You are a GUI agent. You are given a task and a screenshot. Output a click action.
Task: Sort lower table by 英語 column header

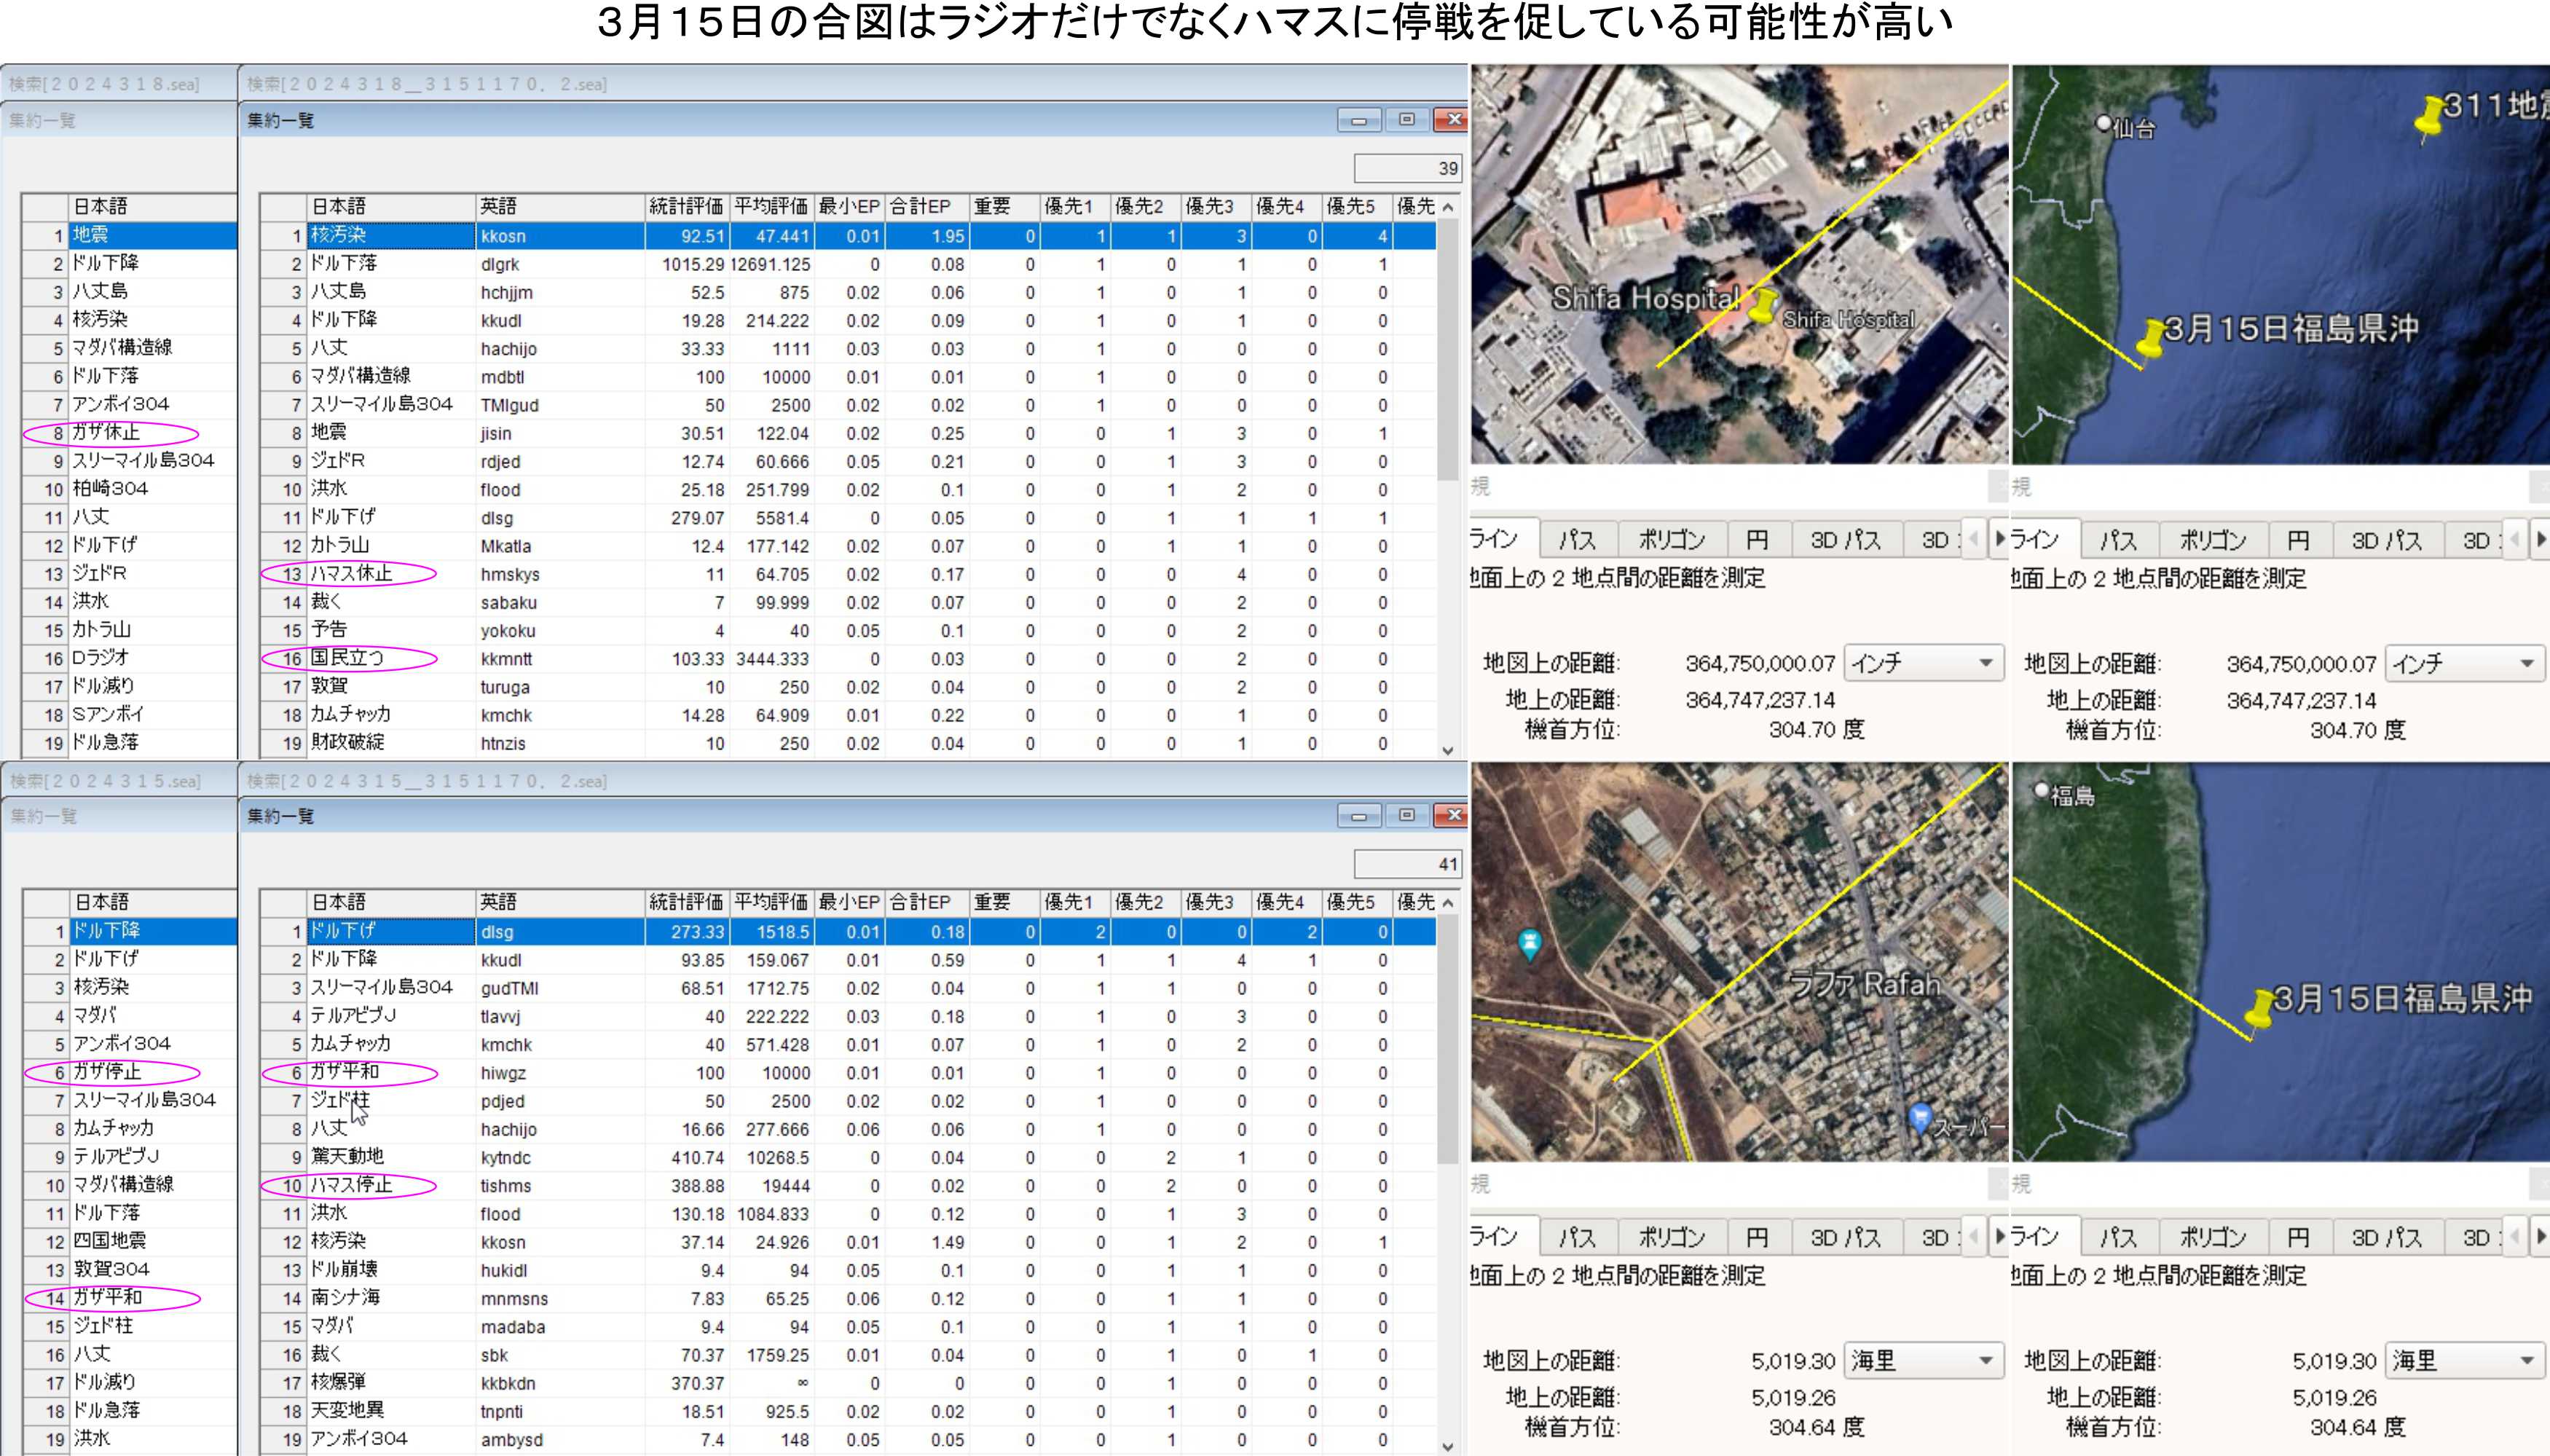point(560,902)
